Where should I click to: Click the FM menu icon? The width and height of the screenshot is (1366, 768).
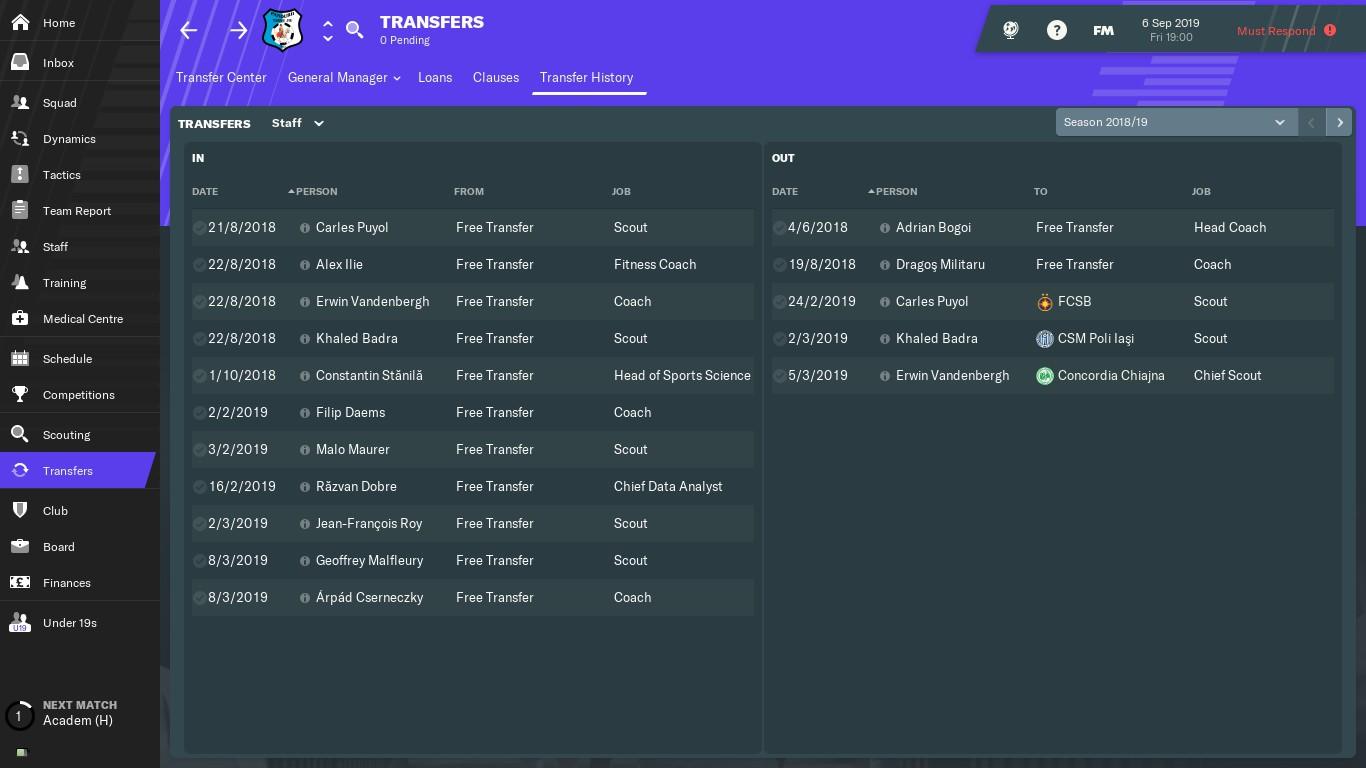coord(1103,31)
